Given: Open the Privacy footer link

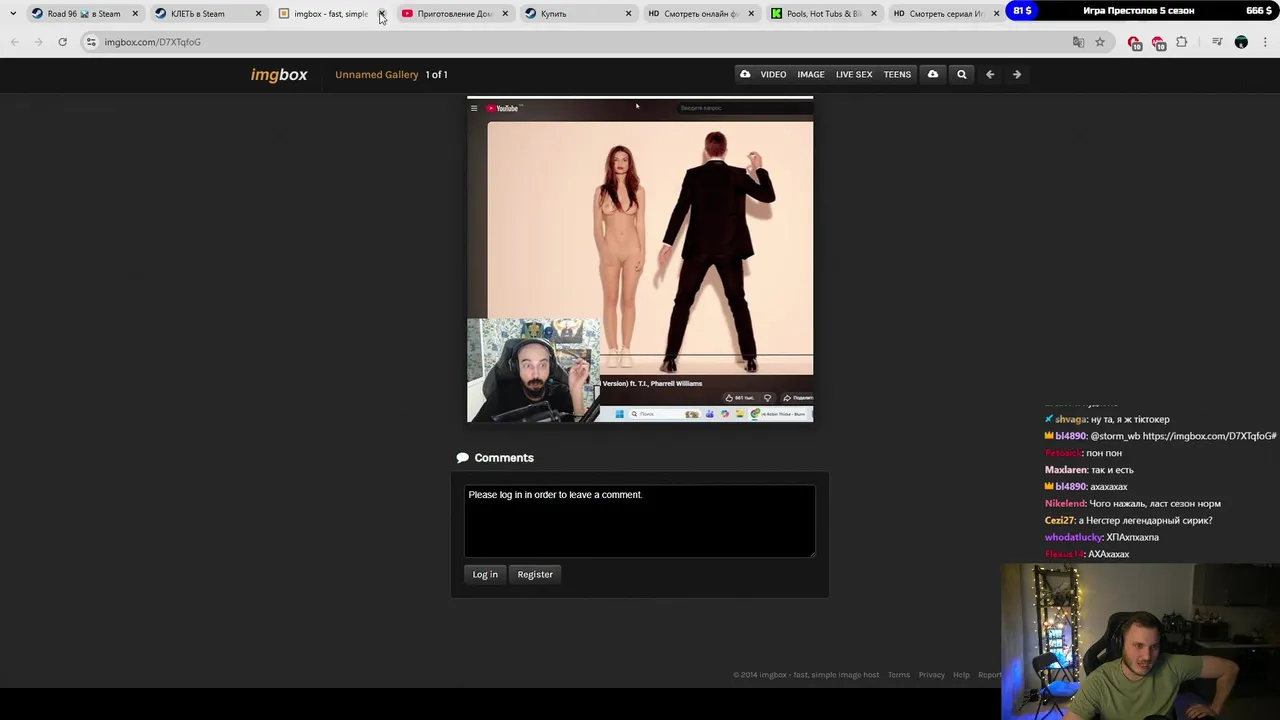Looking at the screenshot, I should [x=932, y=675].
